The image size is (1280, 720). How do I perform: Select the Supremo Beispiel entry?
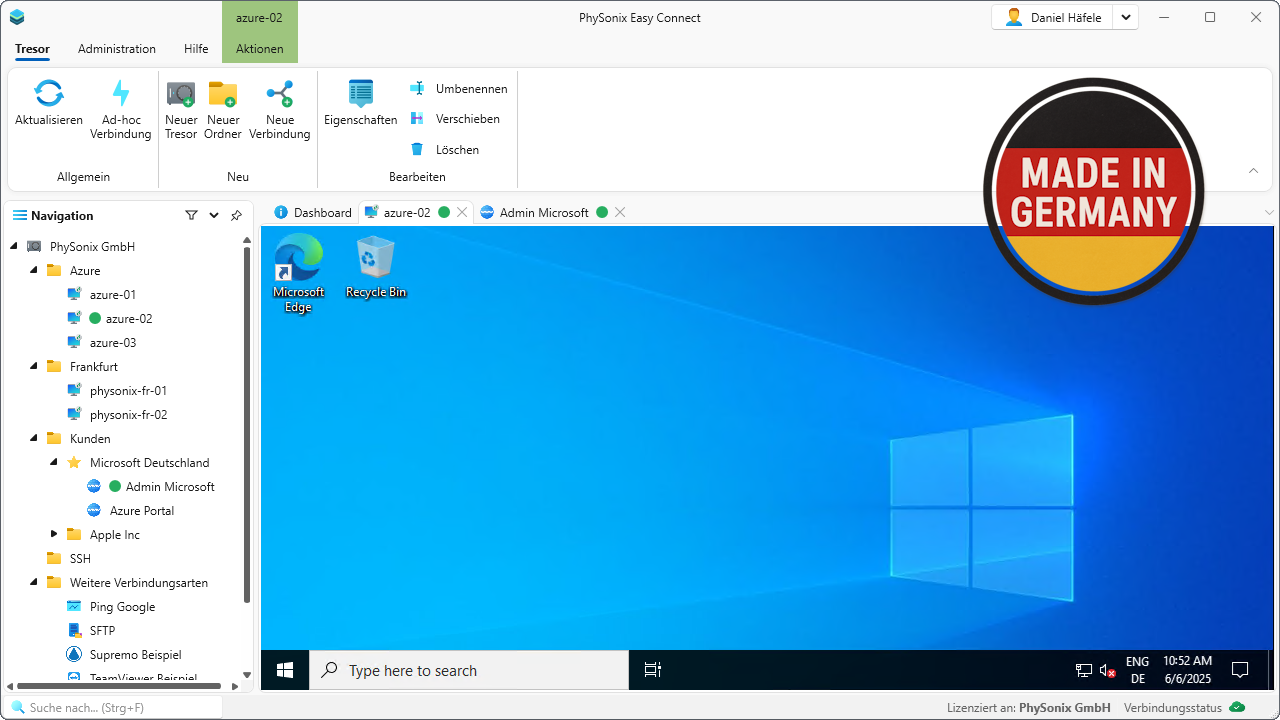pyautogui.click(x=135, y=655)
